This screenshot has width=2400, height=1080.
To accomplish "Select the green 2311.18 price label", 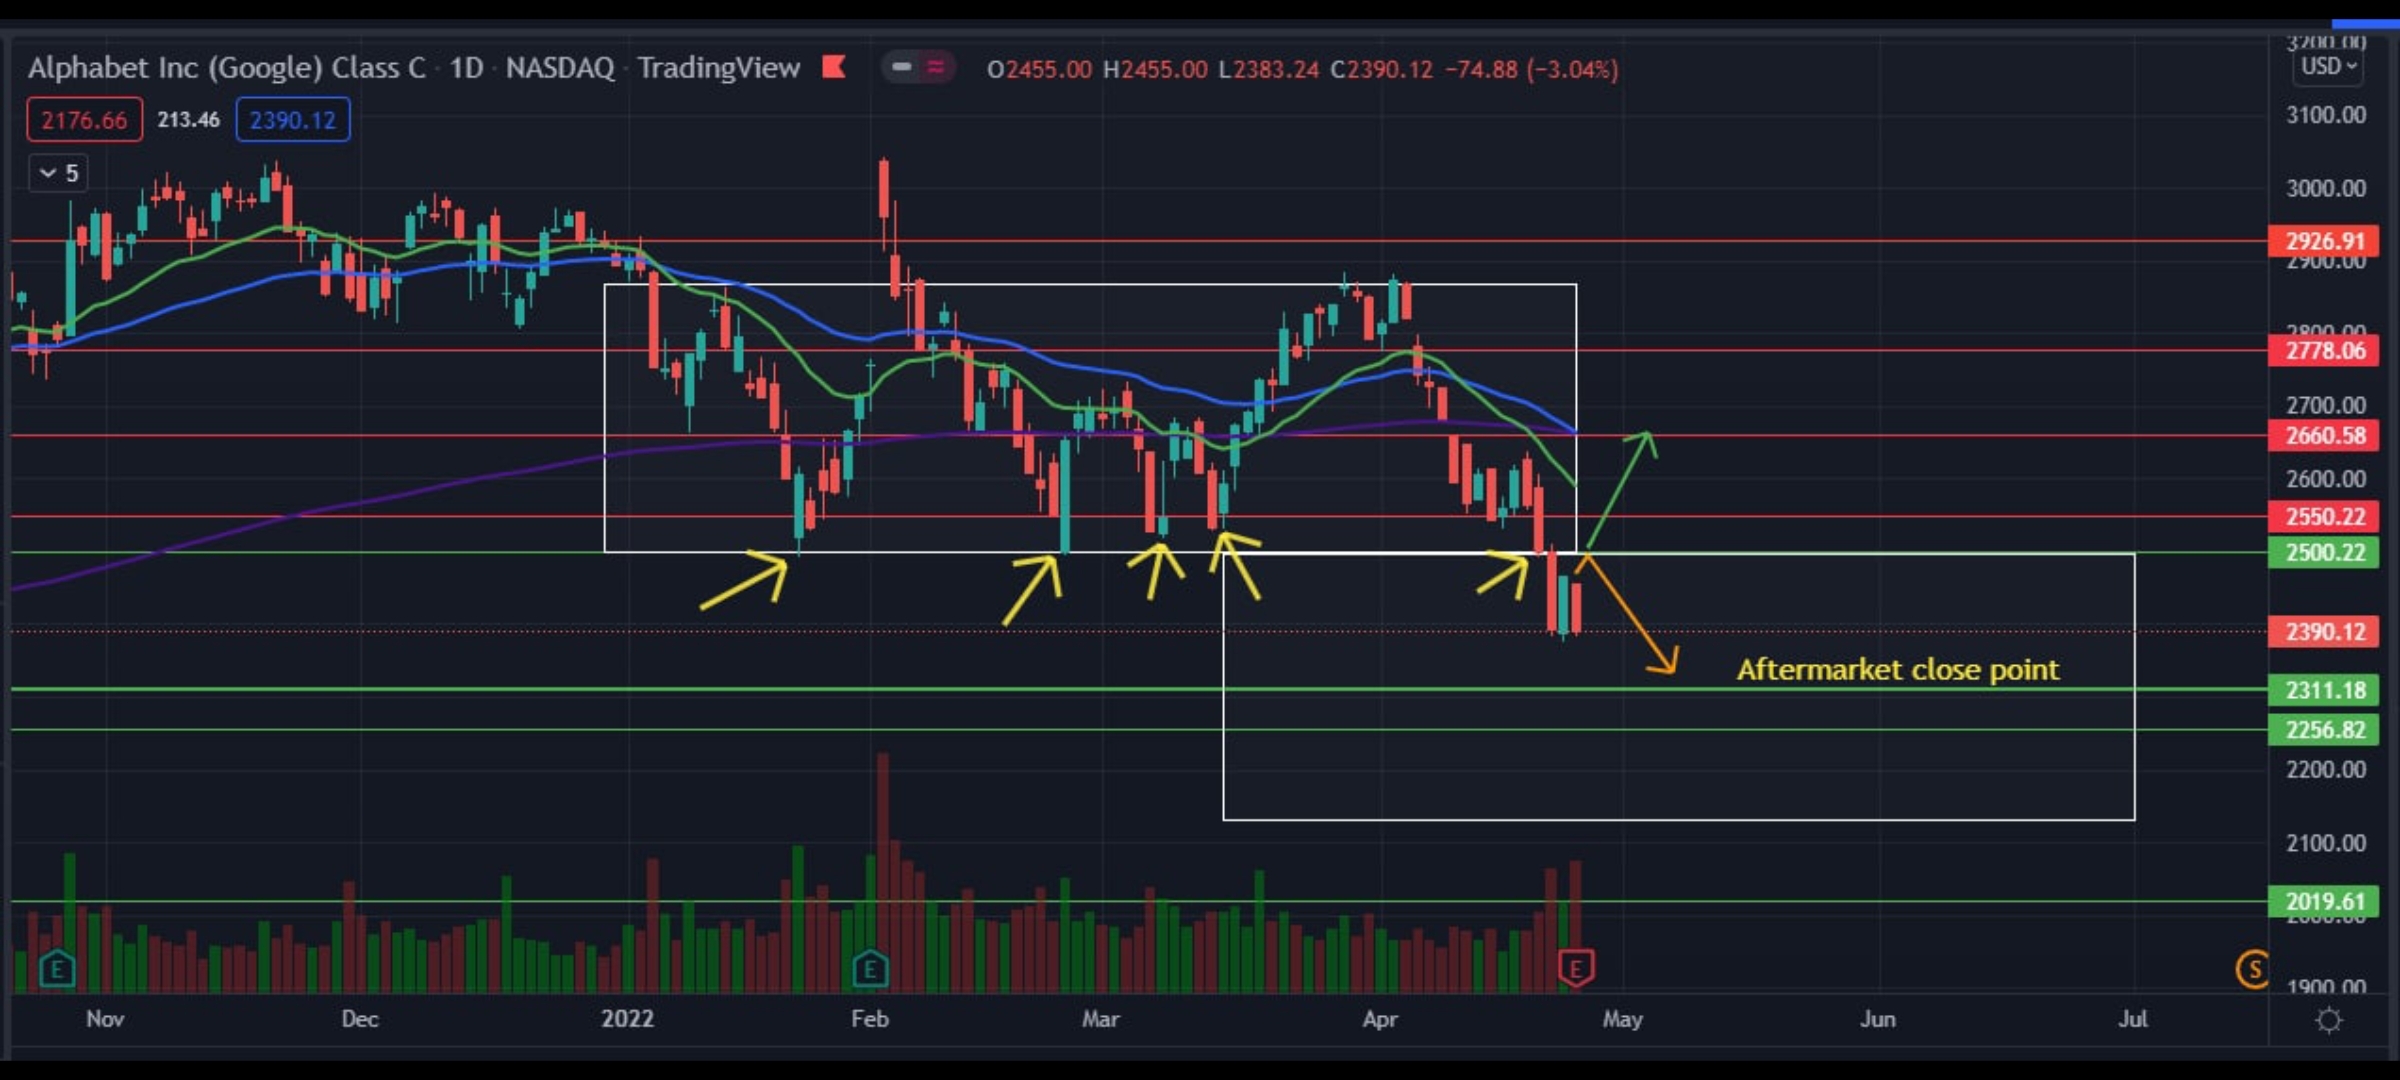I will [x=2324, y=690].
